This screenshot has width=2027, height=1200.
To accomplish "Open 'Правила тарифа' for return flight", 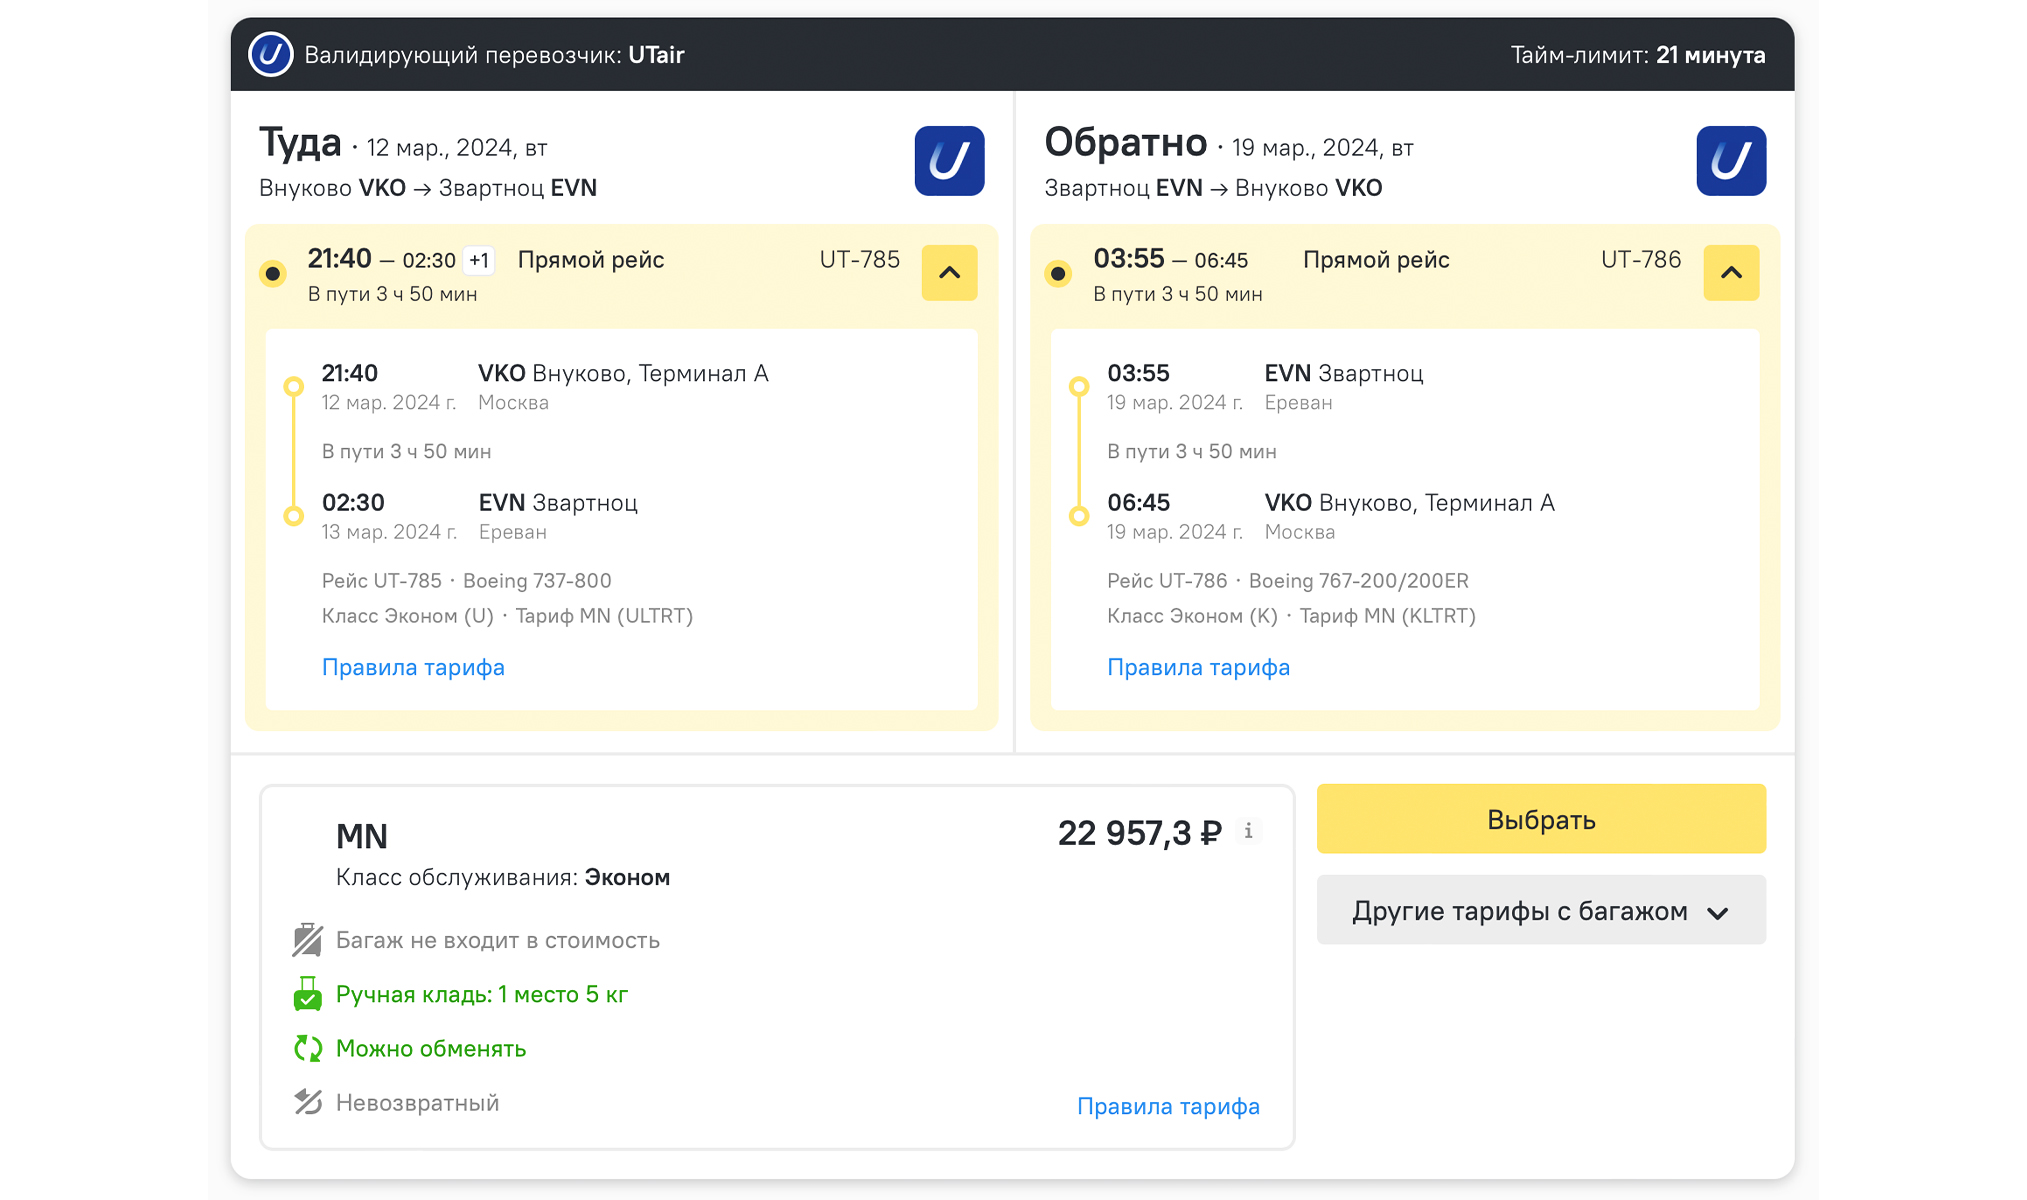I will (x=1198, y=667).
